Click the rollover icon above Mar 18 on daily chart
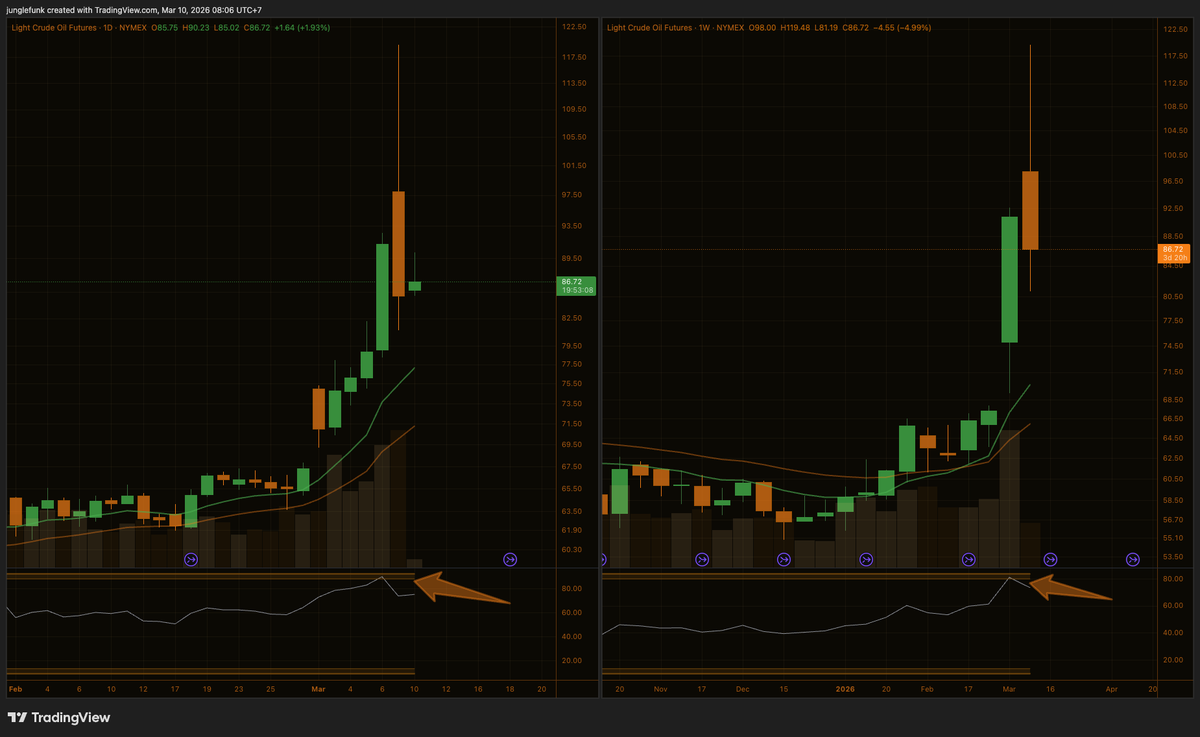This screenshot has width=1200, height=737. (510, 559)
